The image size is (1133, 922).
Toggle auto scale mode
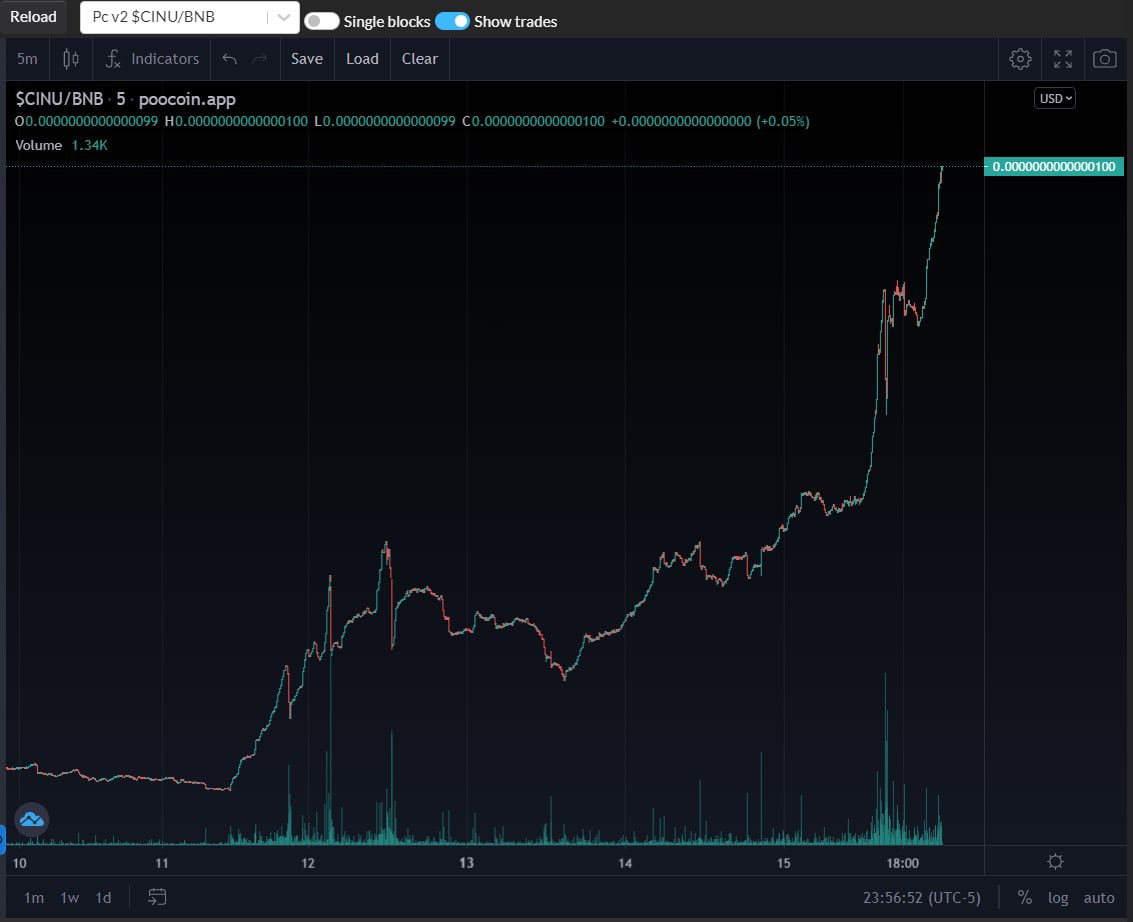click(x=1098, y=897)
